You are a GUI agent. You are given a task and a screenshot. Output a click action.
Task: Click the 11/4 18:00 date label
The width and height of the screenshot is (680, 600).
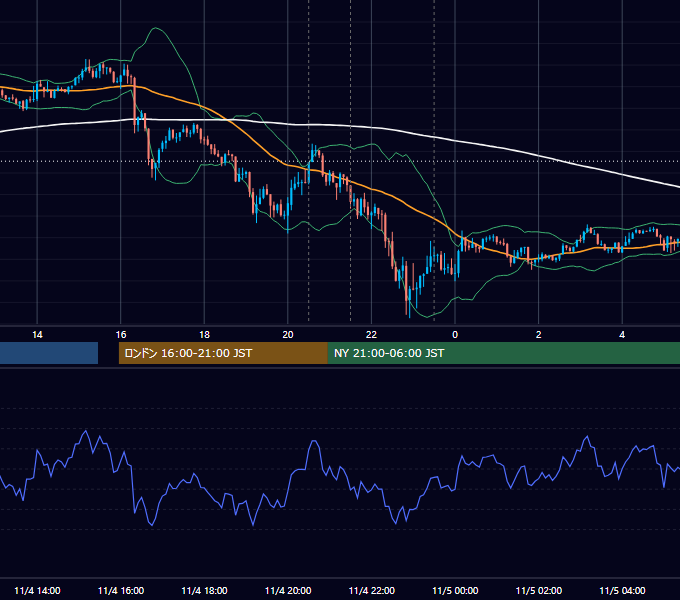click(204, 590)
